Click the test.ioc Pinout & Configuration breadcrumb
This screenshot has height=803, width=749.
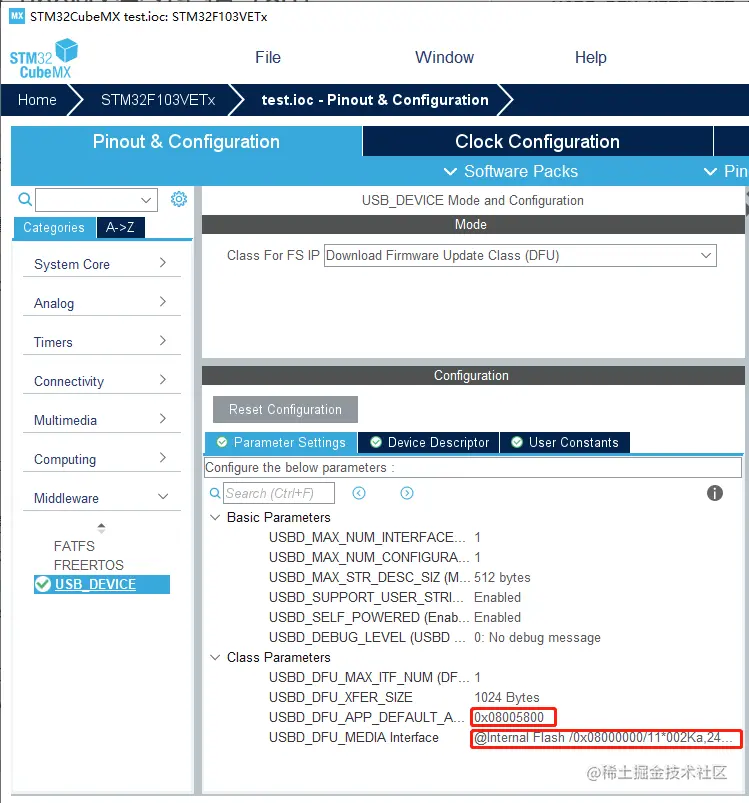(375, 100)
